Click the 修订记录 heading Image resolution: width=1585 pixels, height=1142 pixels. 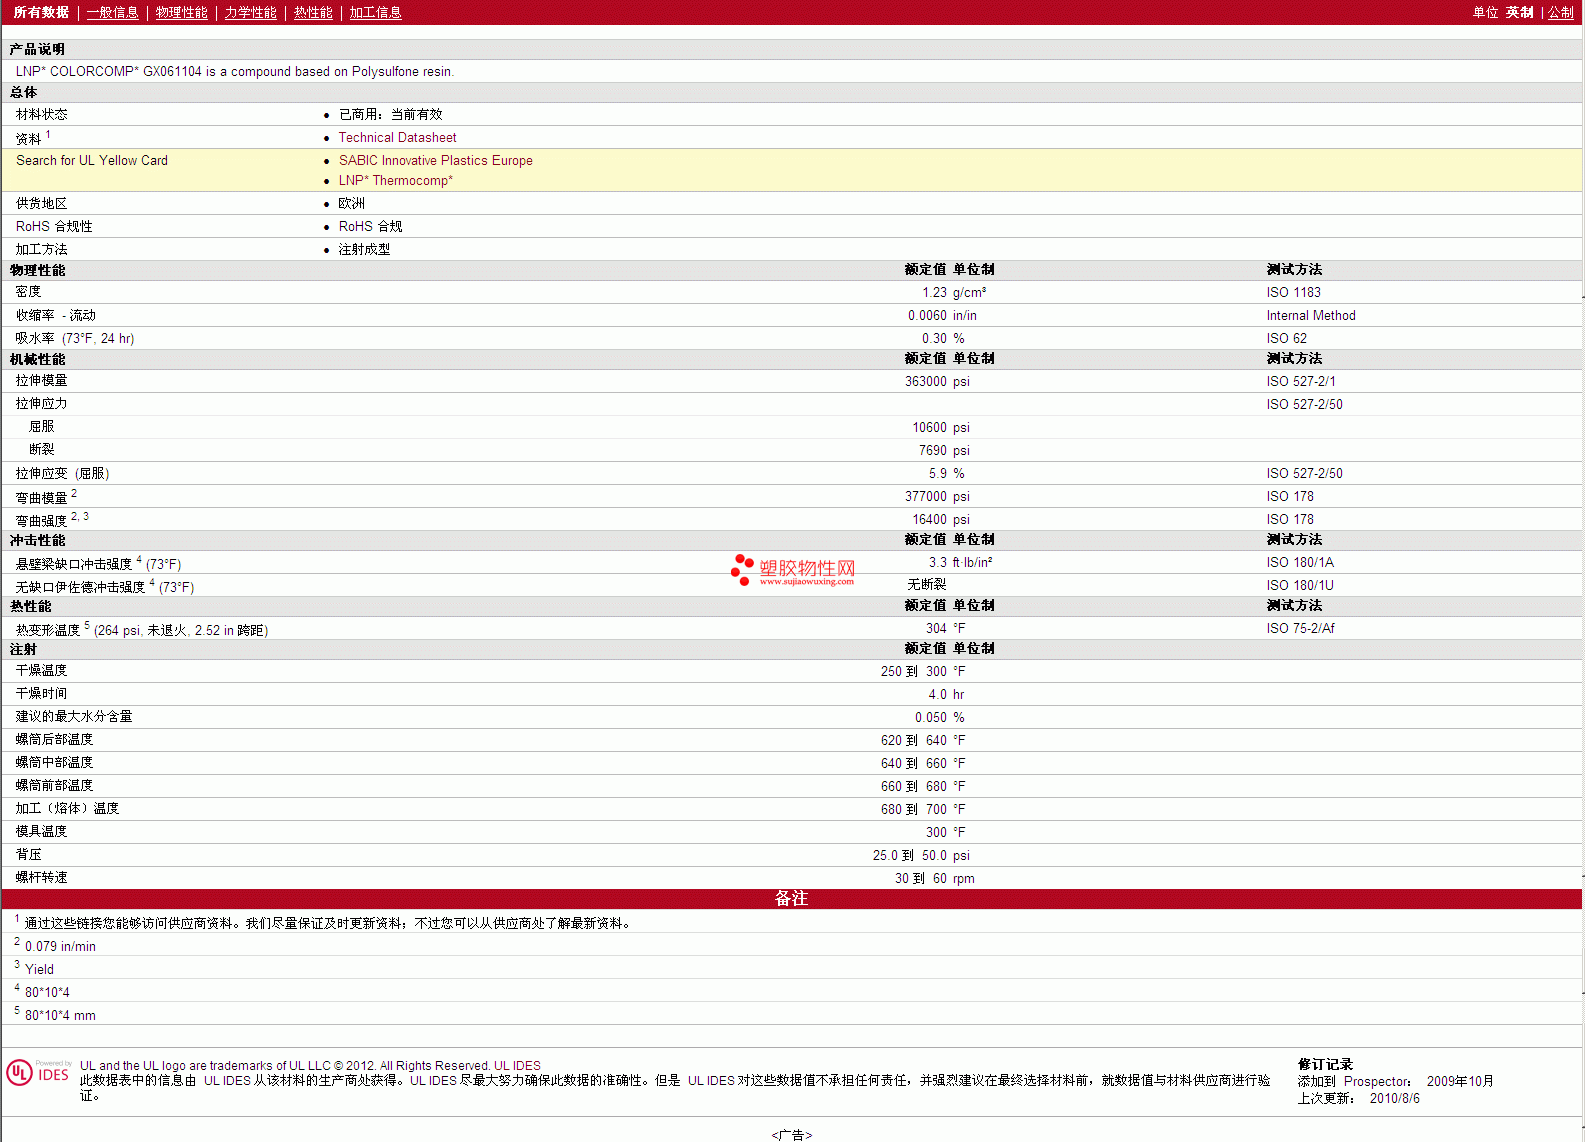(x=1325, y=1065)
